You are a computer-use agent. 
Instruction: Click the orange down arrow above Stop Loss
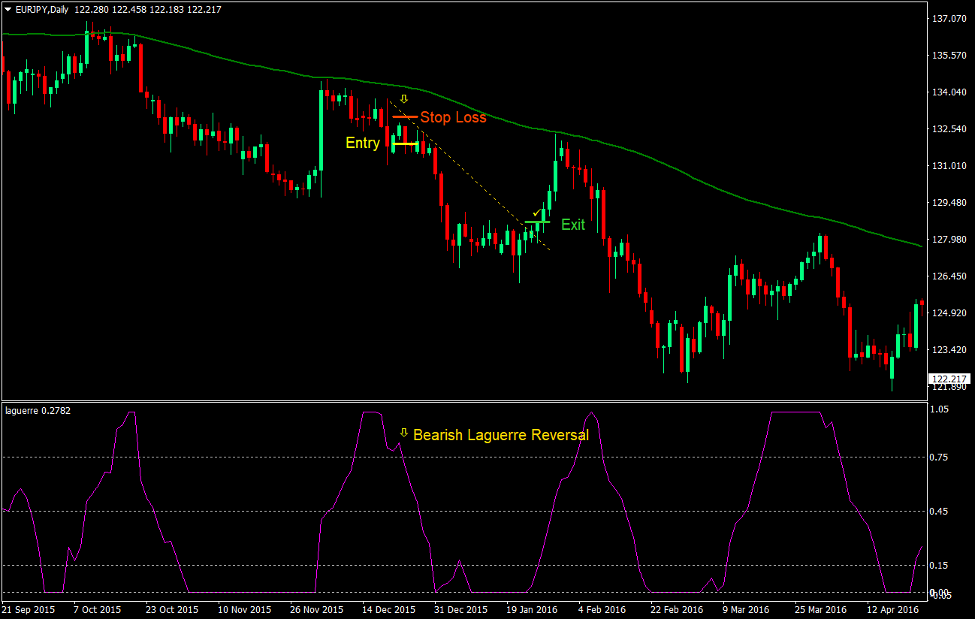404,100
